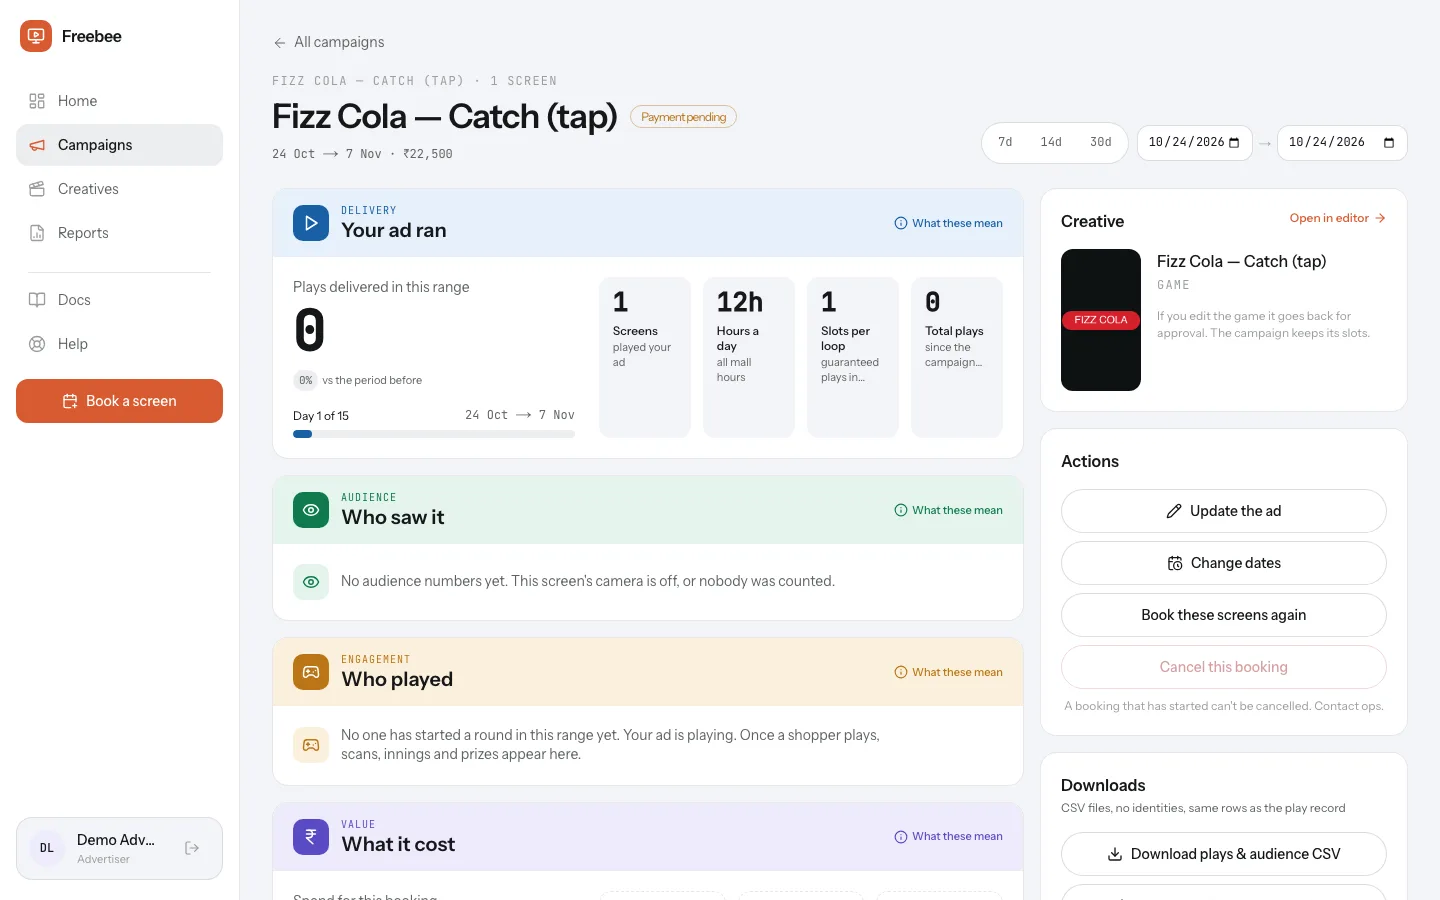Show What these mean for Value
Screen dimensions: 1440x900
point(948,837)
